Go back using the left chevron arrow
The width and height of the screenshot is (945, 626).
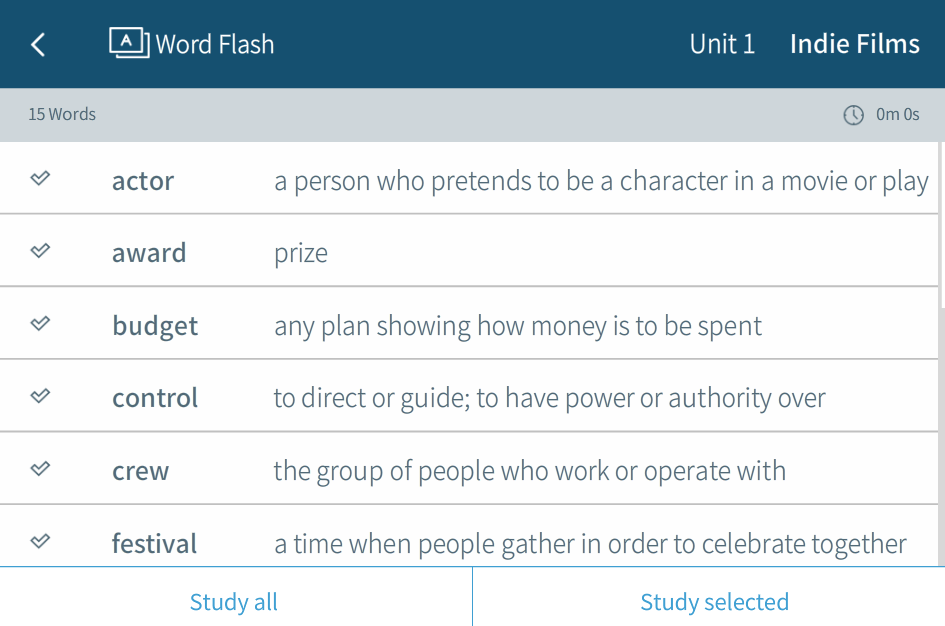38,44
